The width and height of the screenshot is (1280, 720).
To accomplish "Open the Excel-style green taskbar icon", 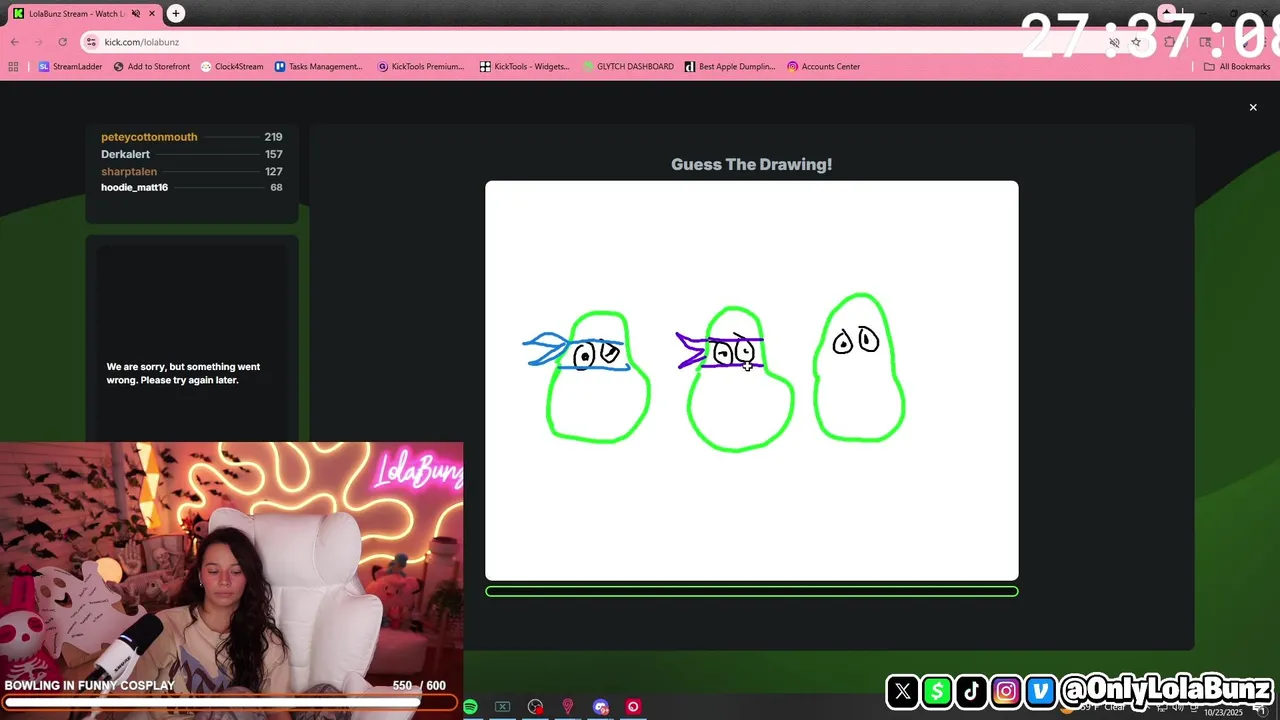I will 503,707.
